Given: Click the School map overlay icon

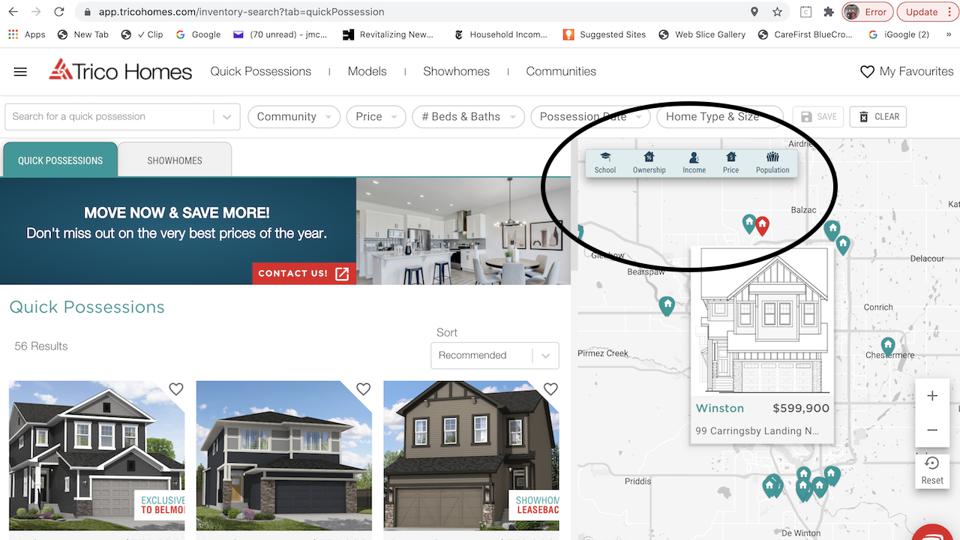Looking at the screenshot, I should pos(605,162).
